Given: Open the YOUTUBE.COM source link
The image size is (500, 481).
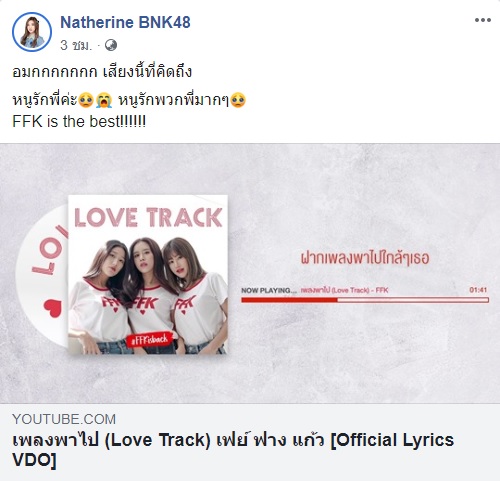Looking at the screenshot, I should 64,419.
